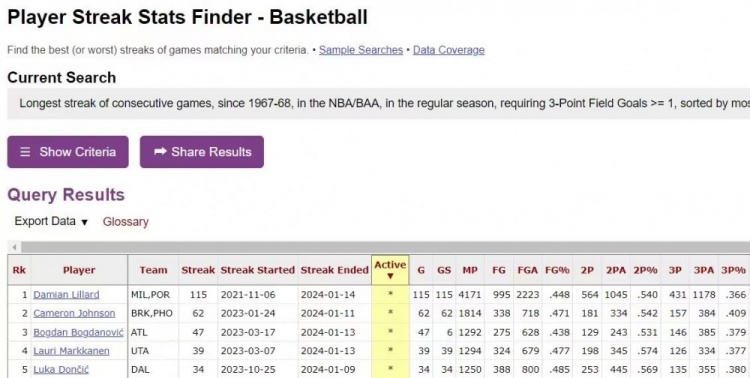Sort by the FG% column header
The width and height of the screenshot is (750, 378).
(557, 270)
